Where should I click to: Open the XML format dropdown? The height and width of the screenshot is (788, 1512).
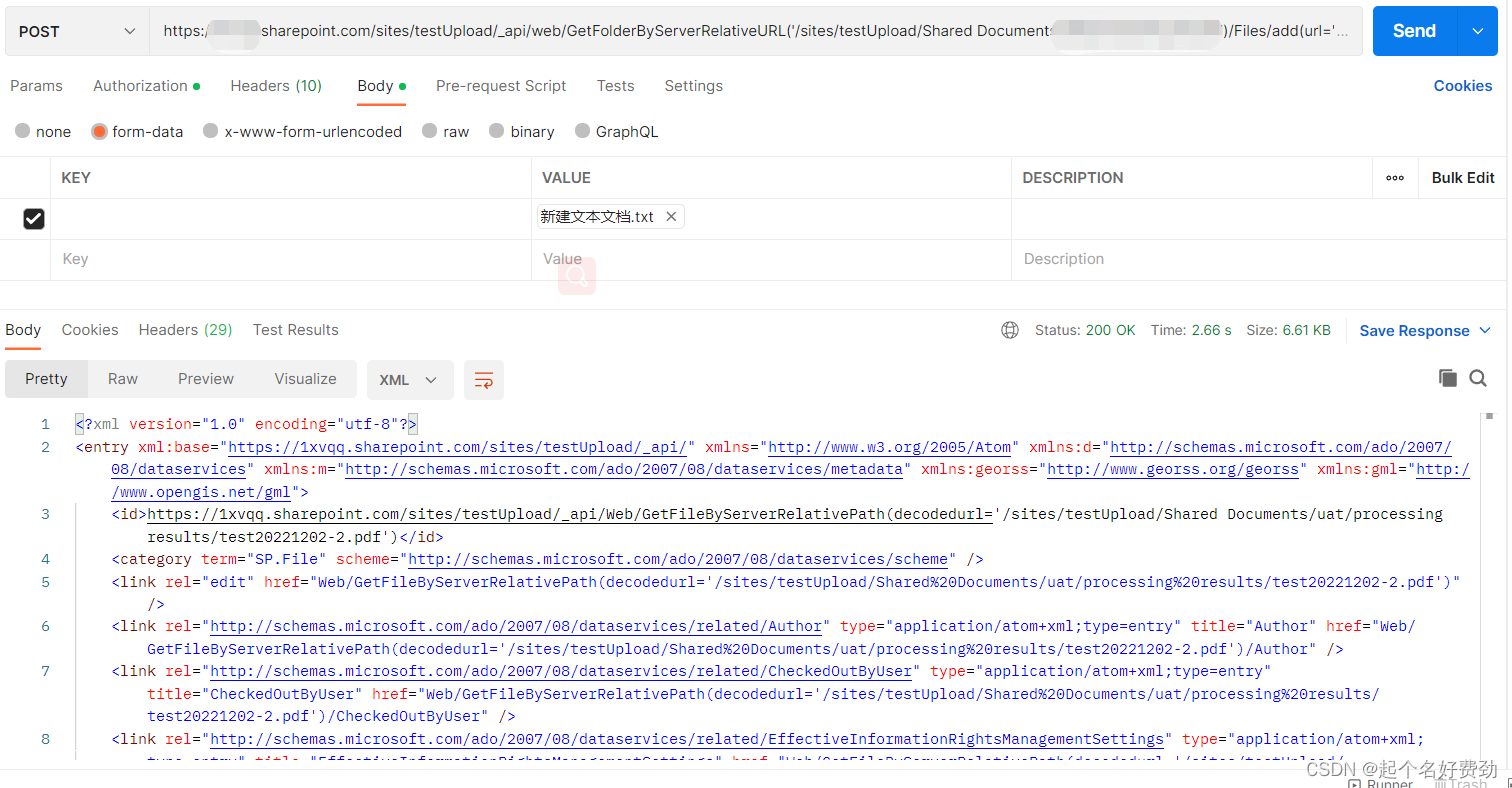[x=410, y=380]
